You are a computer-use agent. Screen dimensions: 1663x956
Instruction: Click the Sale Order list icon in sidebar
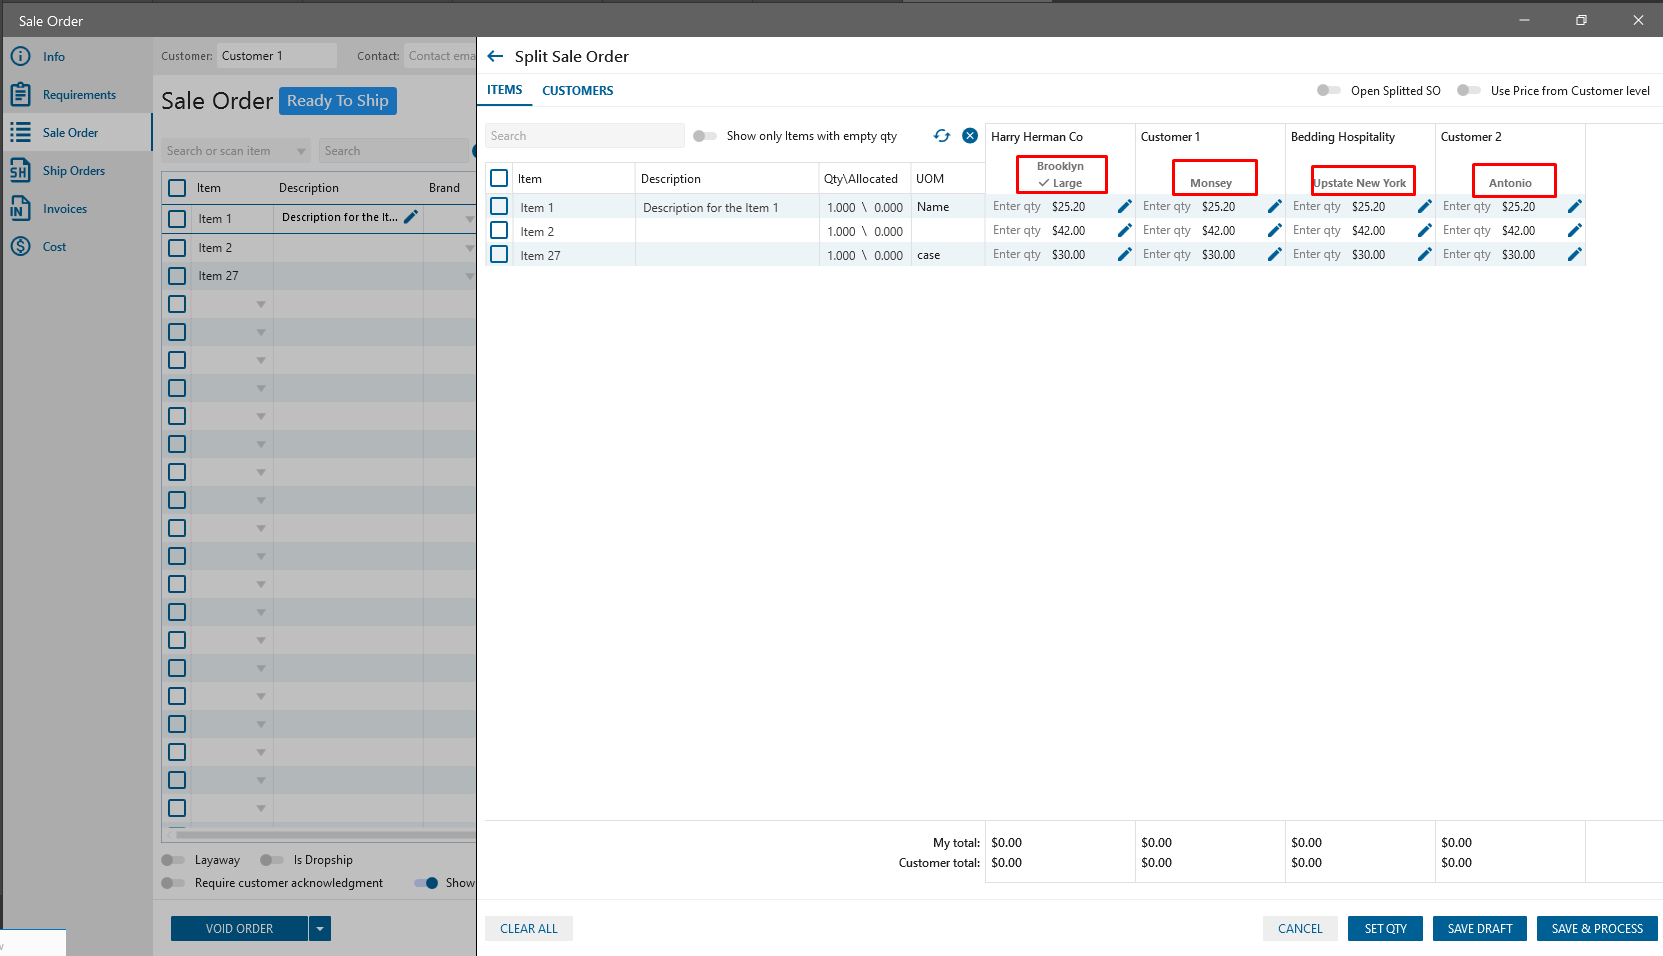pos(20,132)
